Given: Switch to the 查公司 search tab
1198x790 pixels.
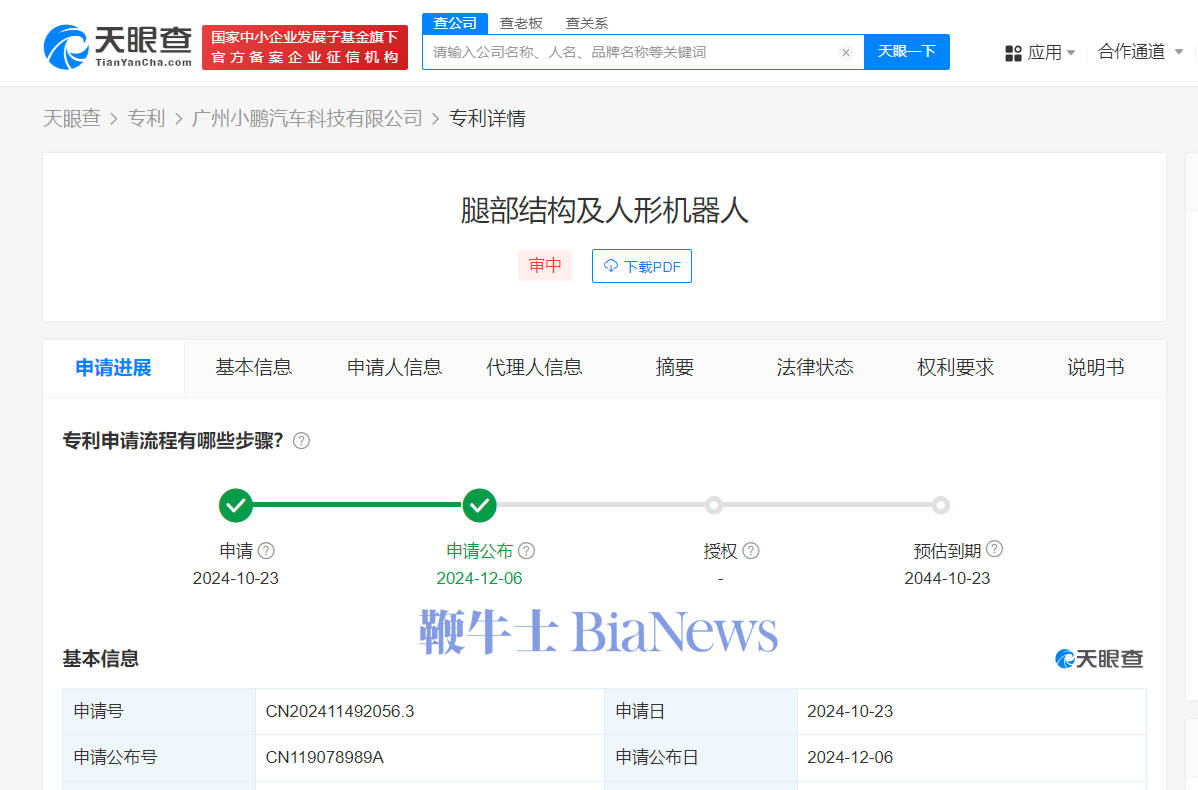Looking at the screenshot, I should 455,23.
